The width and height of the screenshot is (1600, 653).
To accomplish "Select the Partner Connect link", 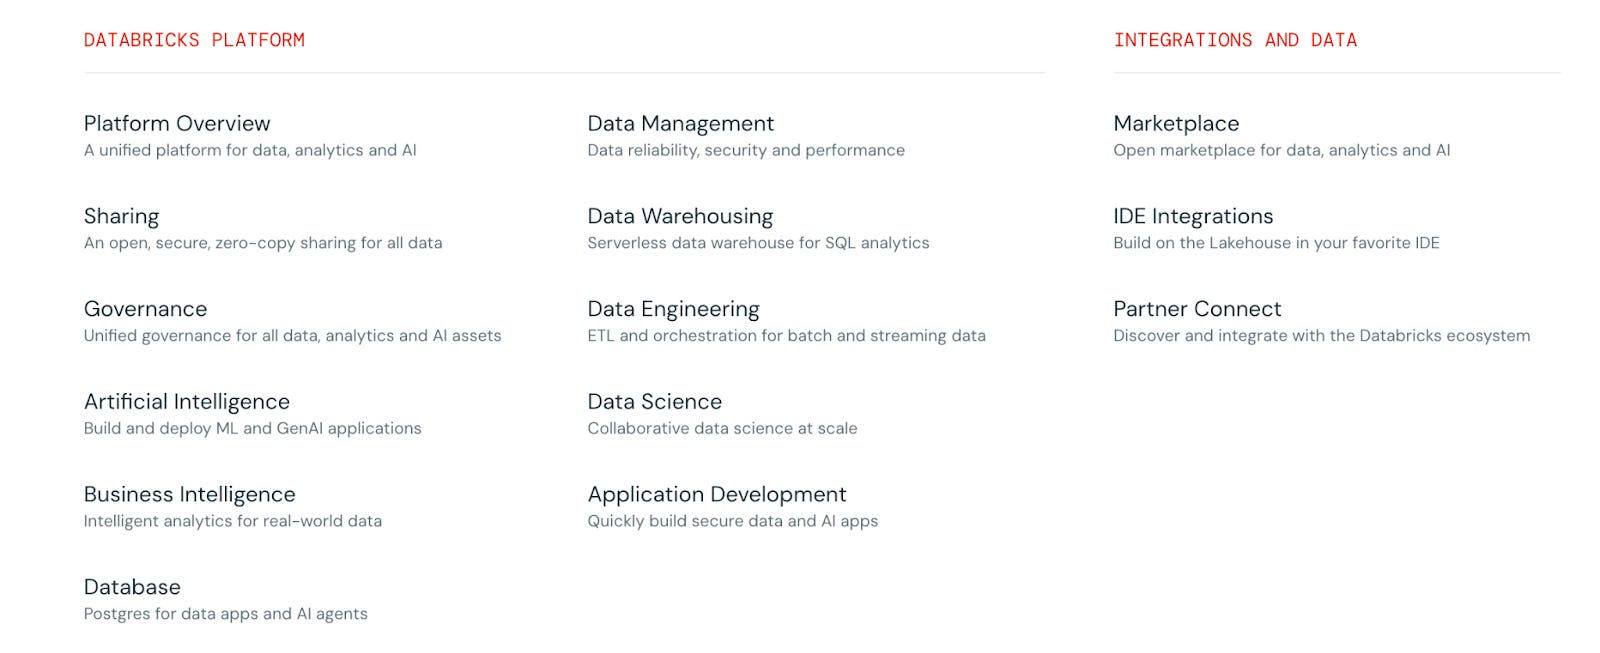I will click(1197, 309).
